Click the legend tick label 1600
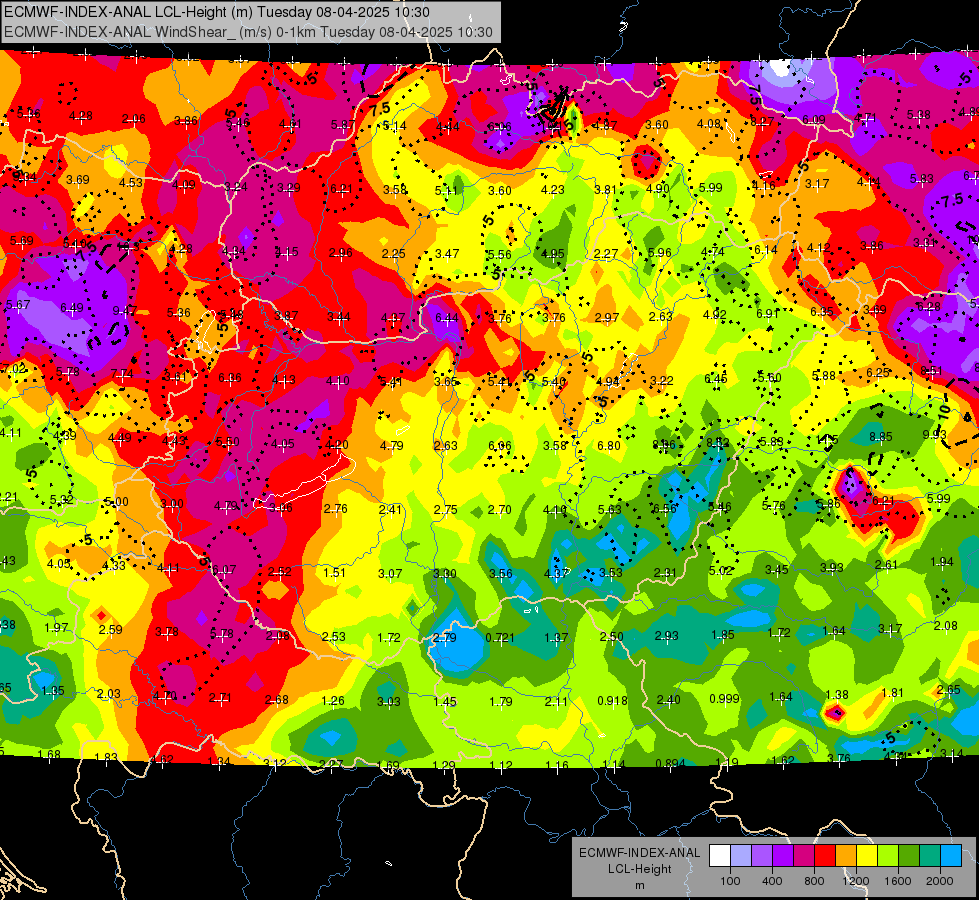 pyautogui.click(x=898, y=881)
